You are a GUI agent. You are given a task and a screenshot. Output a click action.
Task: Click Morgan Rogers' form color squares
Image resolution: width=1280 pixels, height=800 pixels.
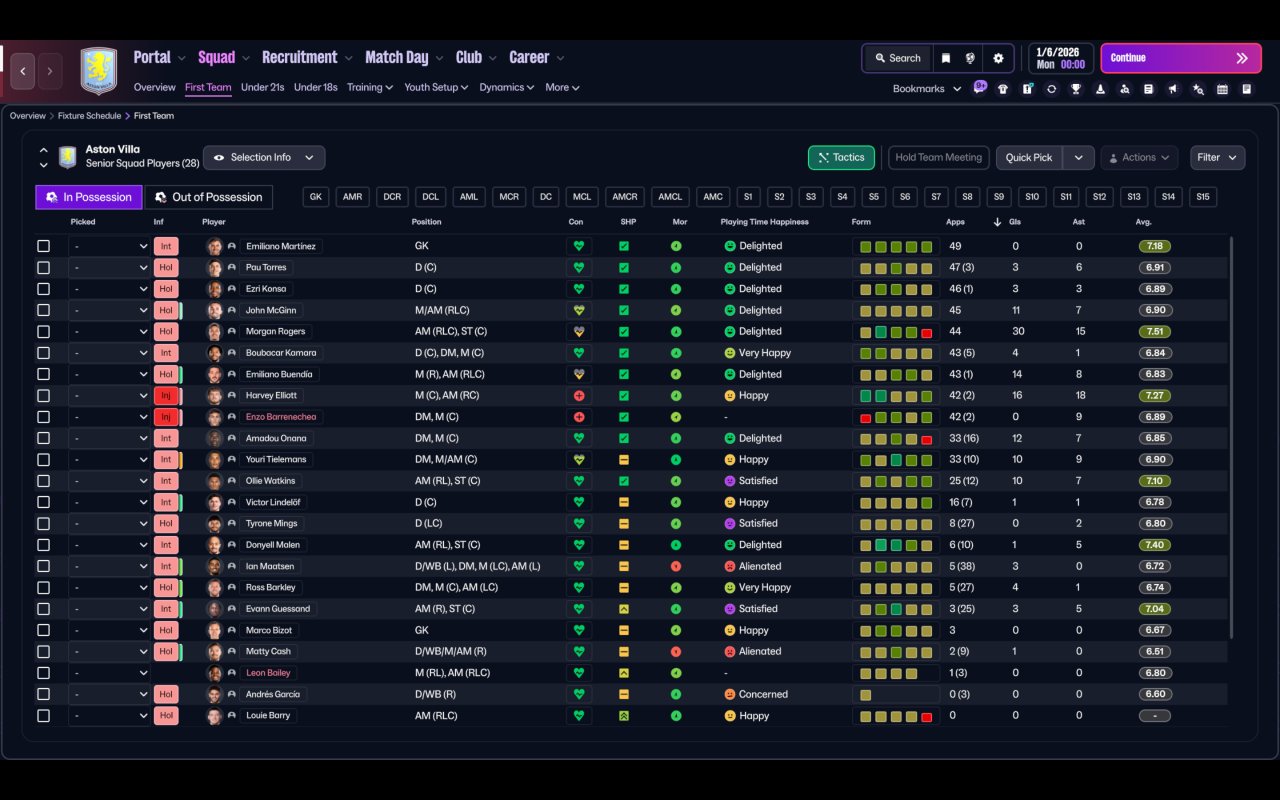point(895,332)
